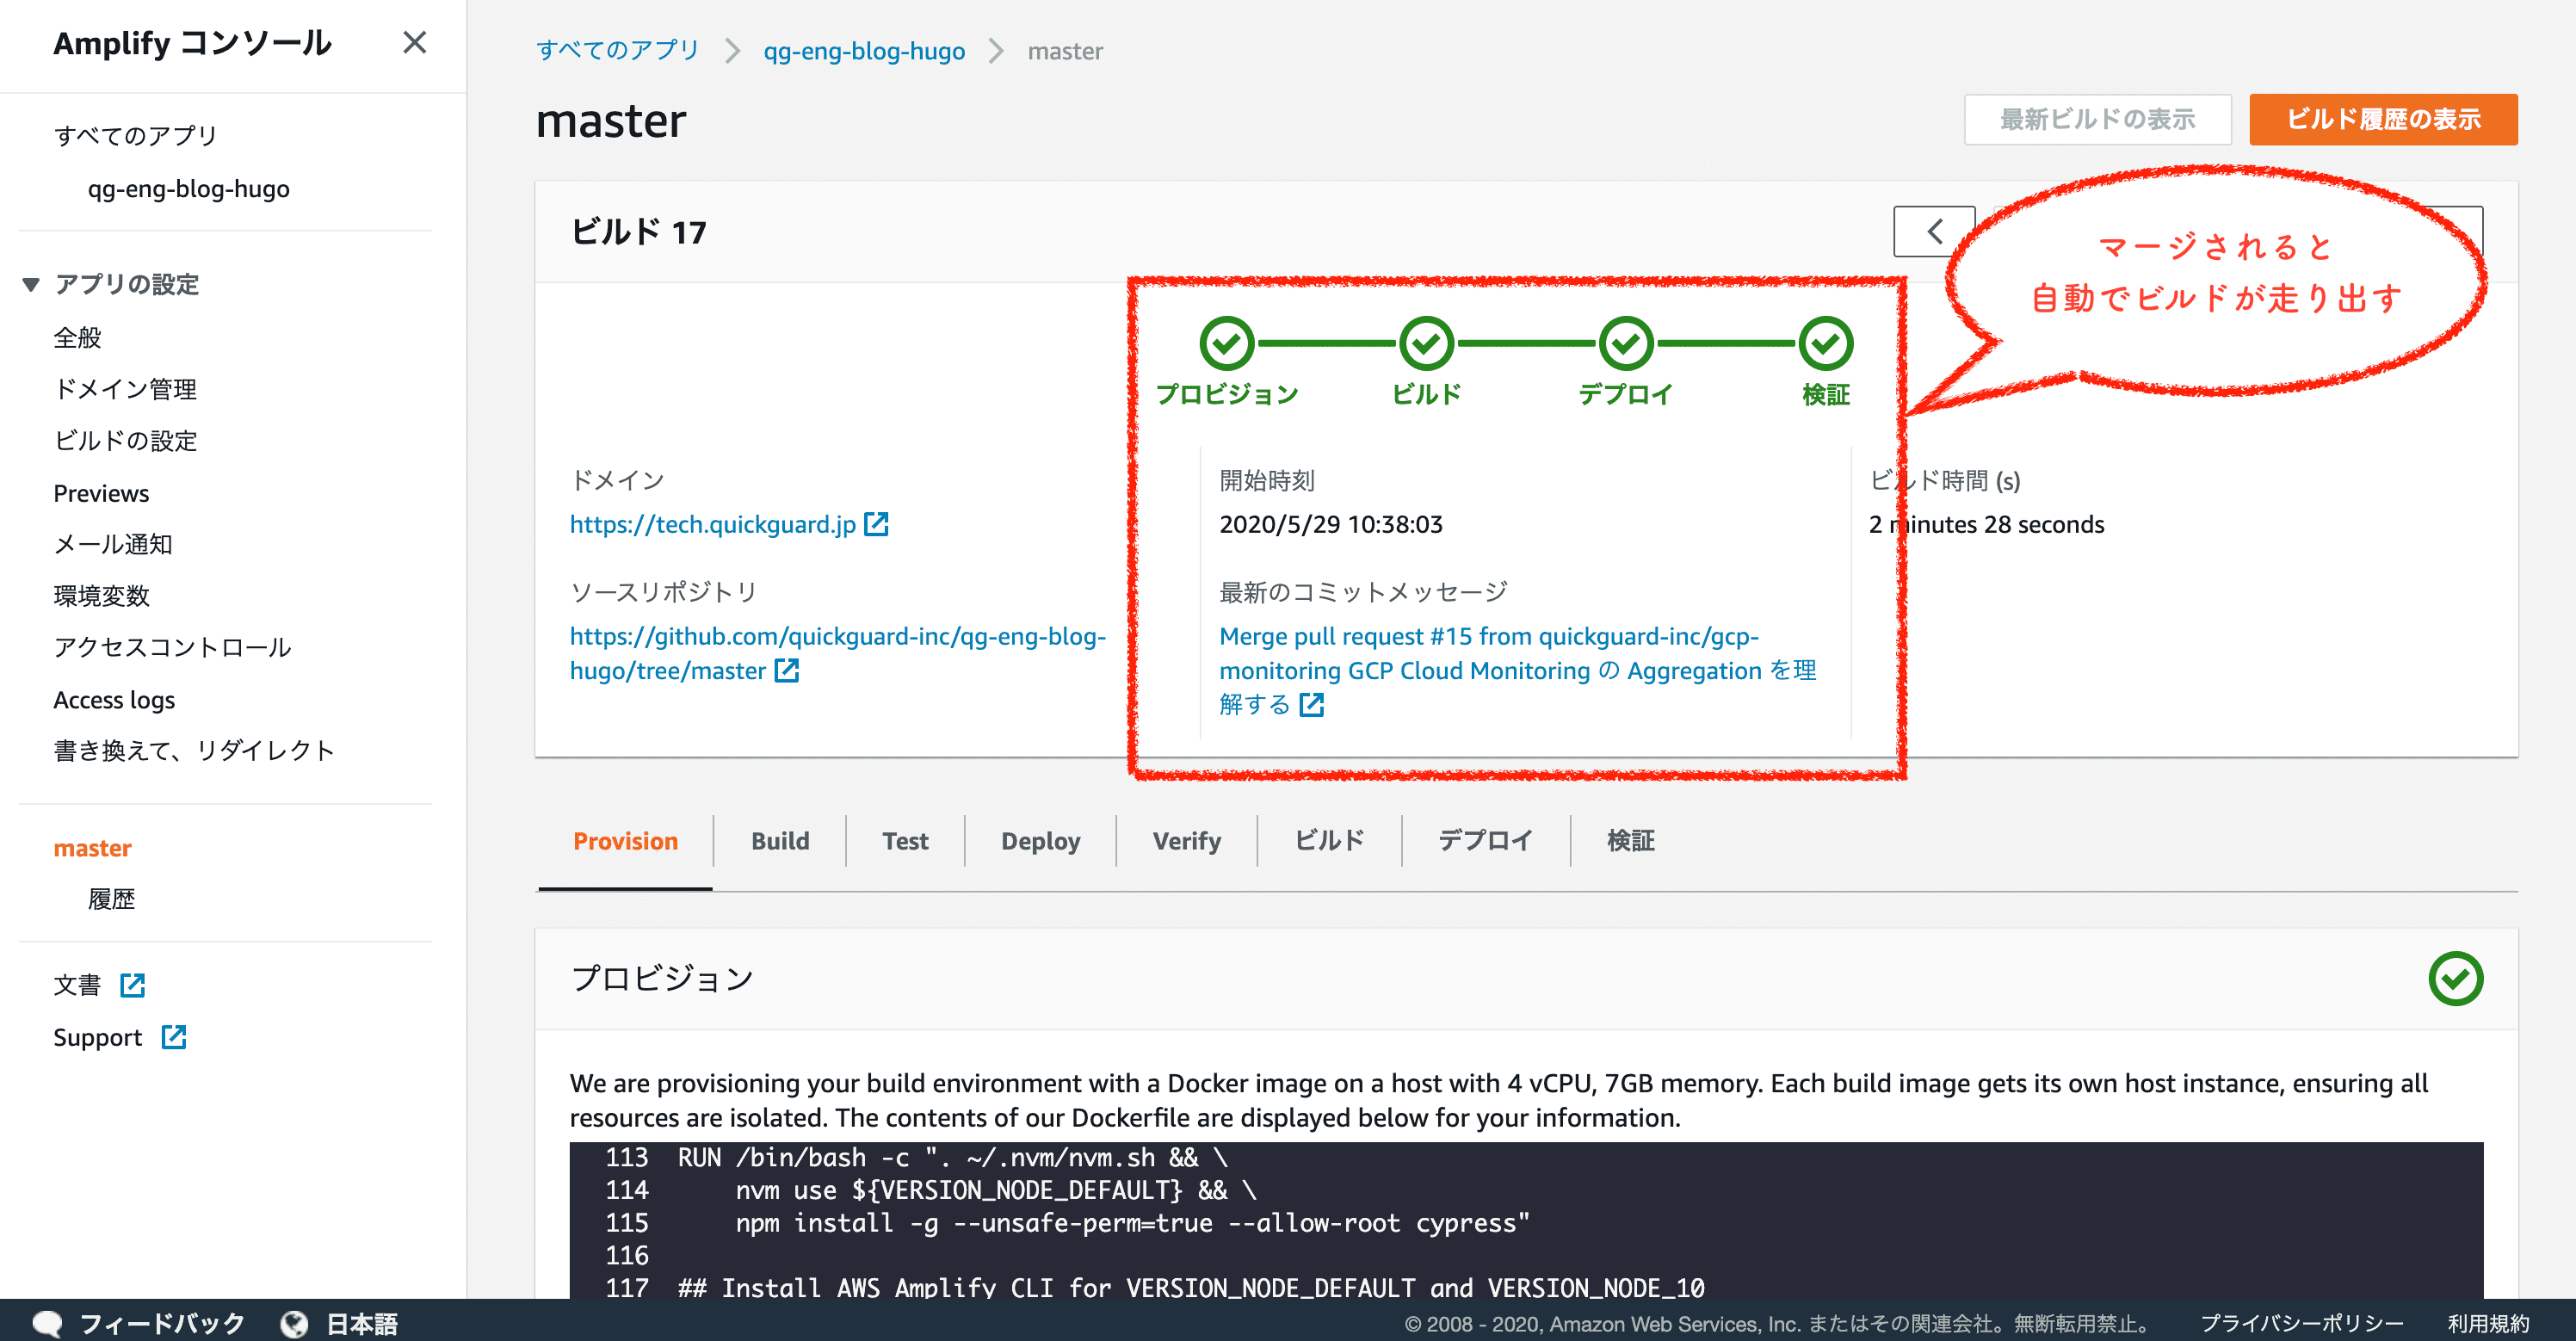2576x1341 pixels.
Task: Open GitHub source repository link
Action: tap(837, 653)
